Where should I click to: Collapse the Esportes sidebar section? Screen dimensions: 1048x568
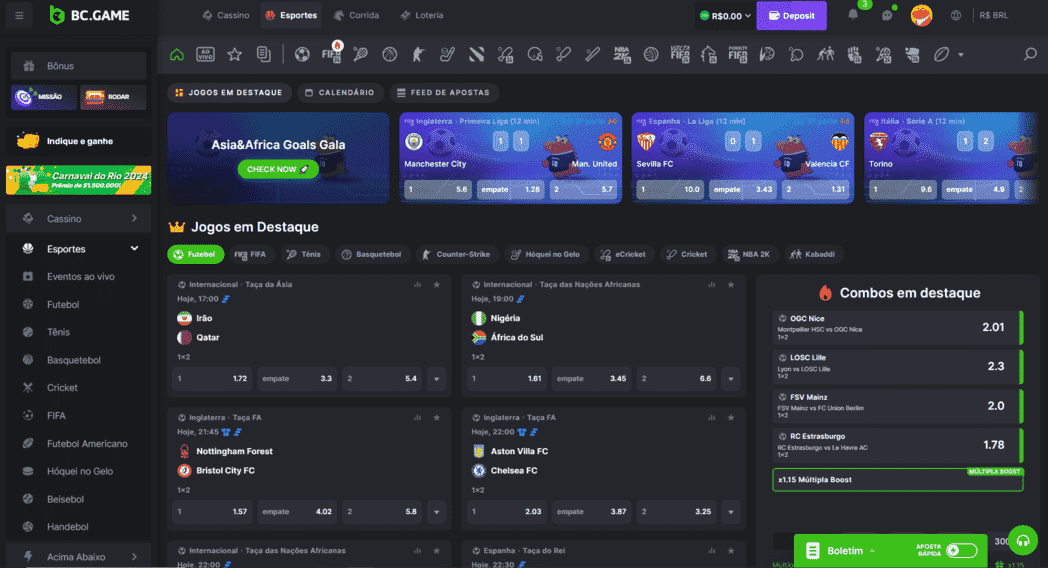pos(79,249)
